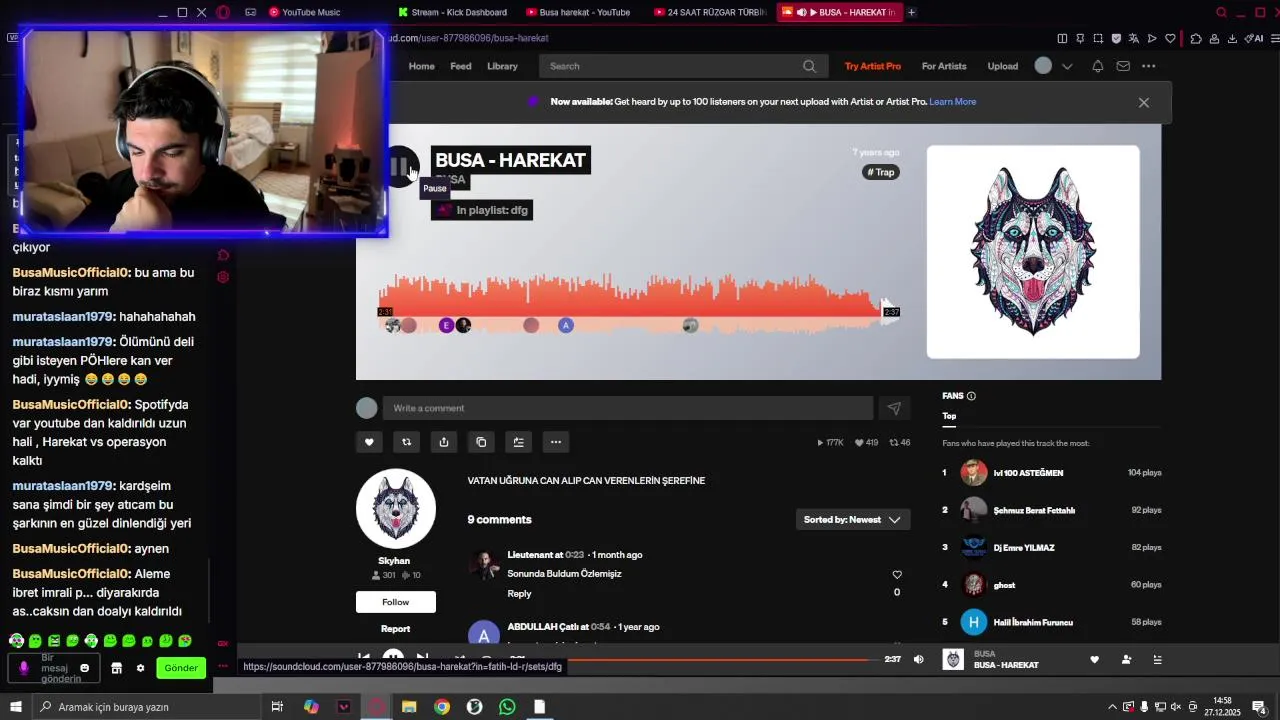Pause the BUSA - HAREKAT track in the header
Viewport: 1280px width, 720px height.
(x=401, y=167)
